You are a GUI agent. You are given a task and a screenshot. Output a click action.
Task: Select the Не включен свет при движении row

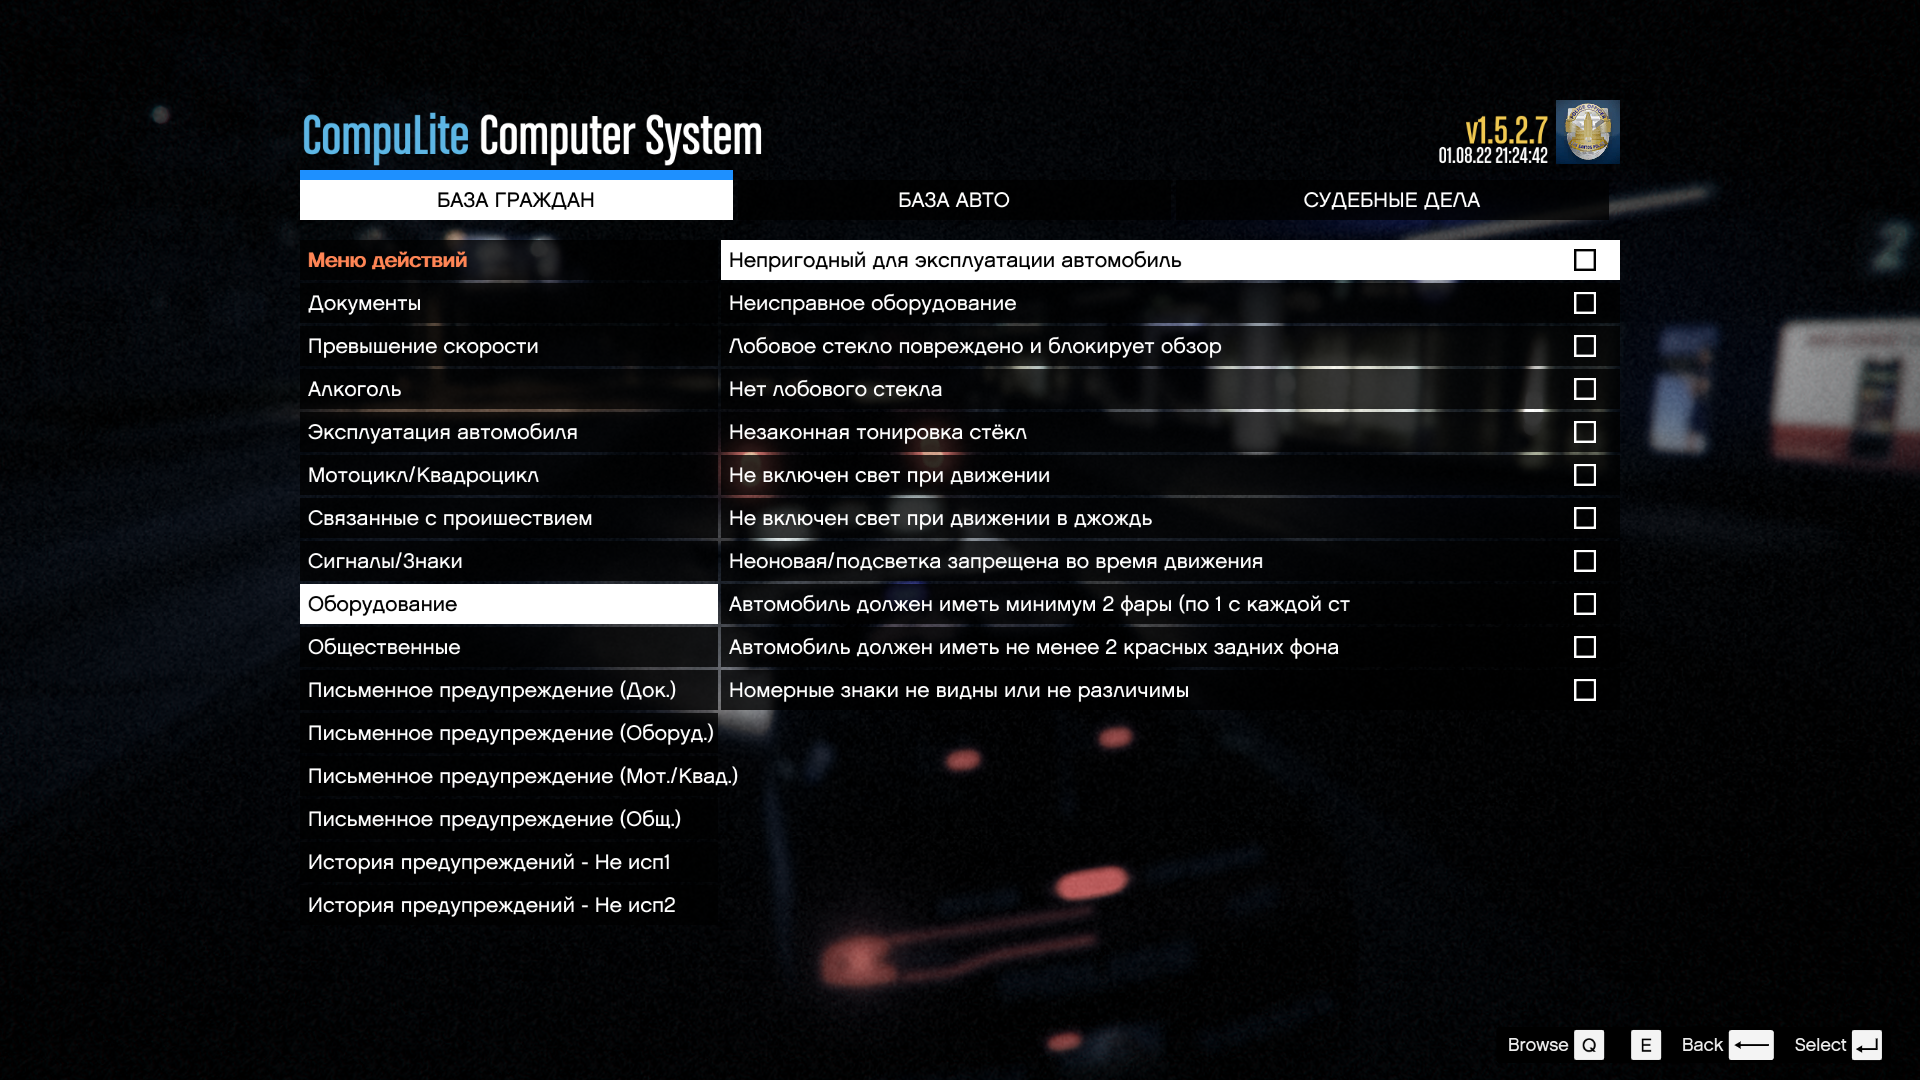pos(889,475)
